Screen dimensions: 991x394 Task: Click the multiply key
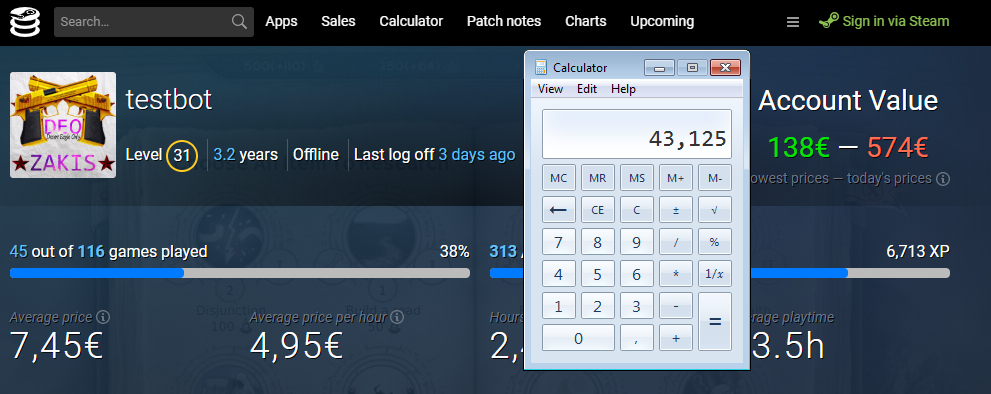click(676, 274)
